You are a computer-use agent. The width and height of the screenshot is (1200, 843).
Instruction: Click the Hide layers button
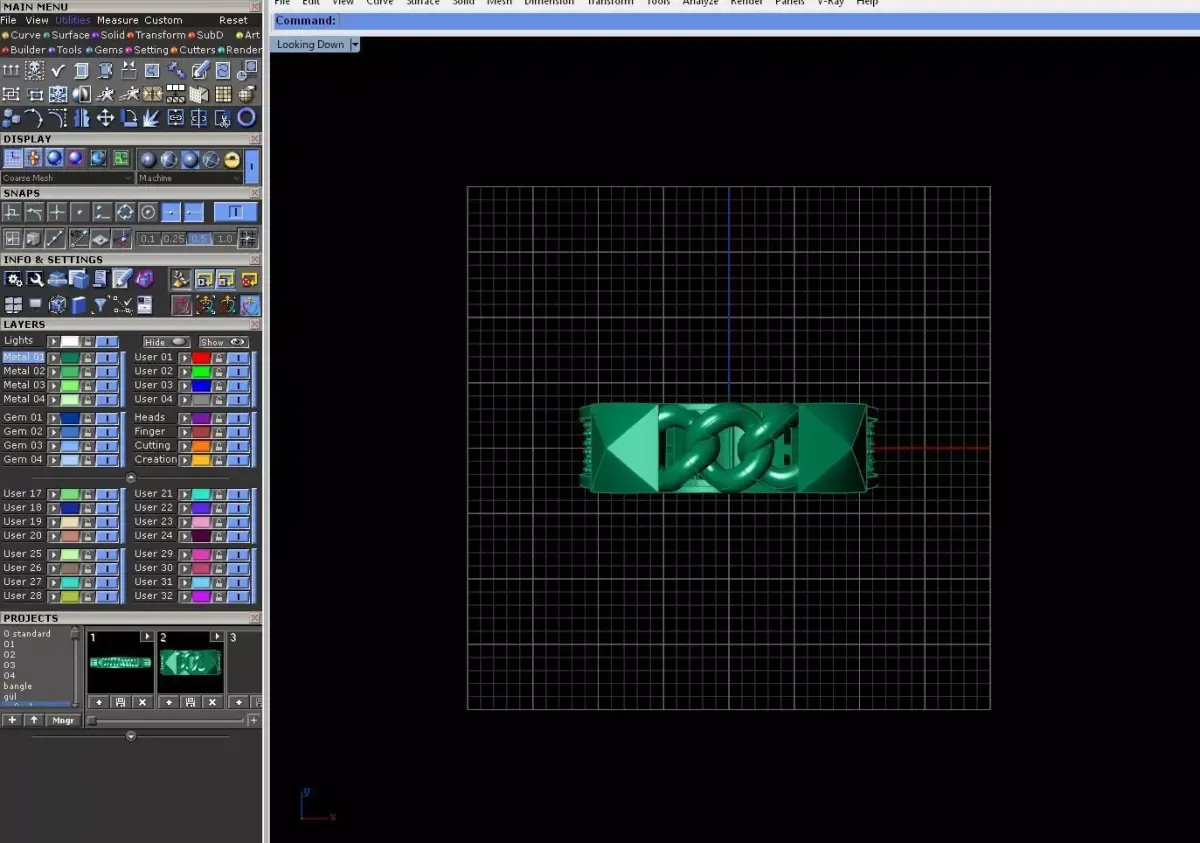click(167, 342)
